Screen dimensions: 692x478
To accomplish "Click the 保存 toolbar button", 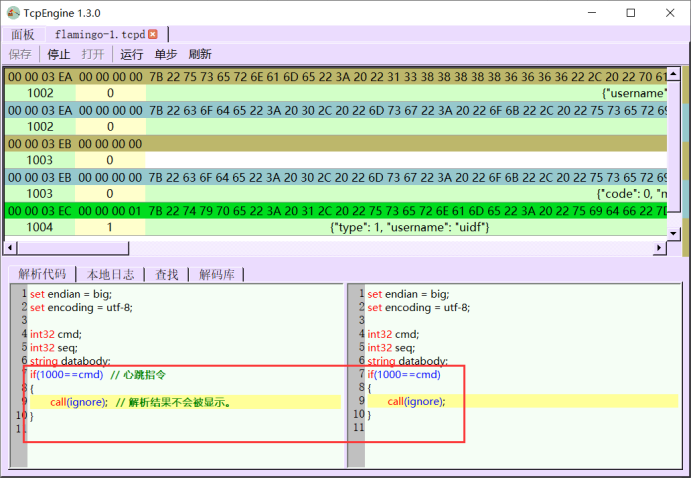I will [x=20, y=54].
